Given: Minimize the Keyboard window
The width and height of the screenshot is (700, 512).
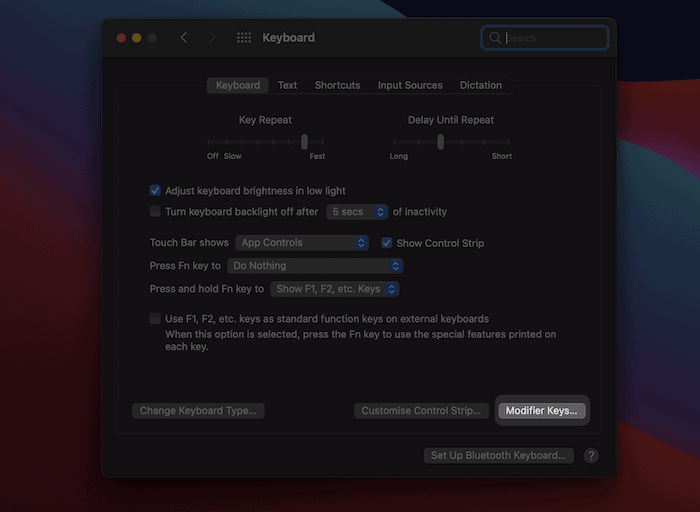Looking at the screenshot, I should [x=137, y=38].
